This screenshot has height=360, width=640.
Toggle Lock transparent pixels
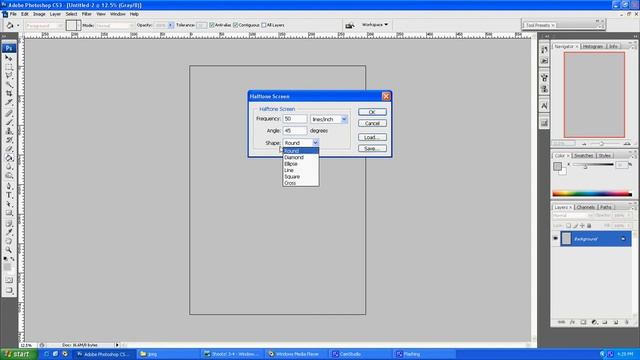coord(568,225)
